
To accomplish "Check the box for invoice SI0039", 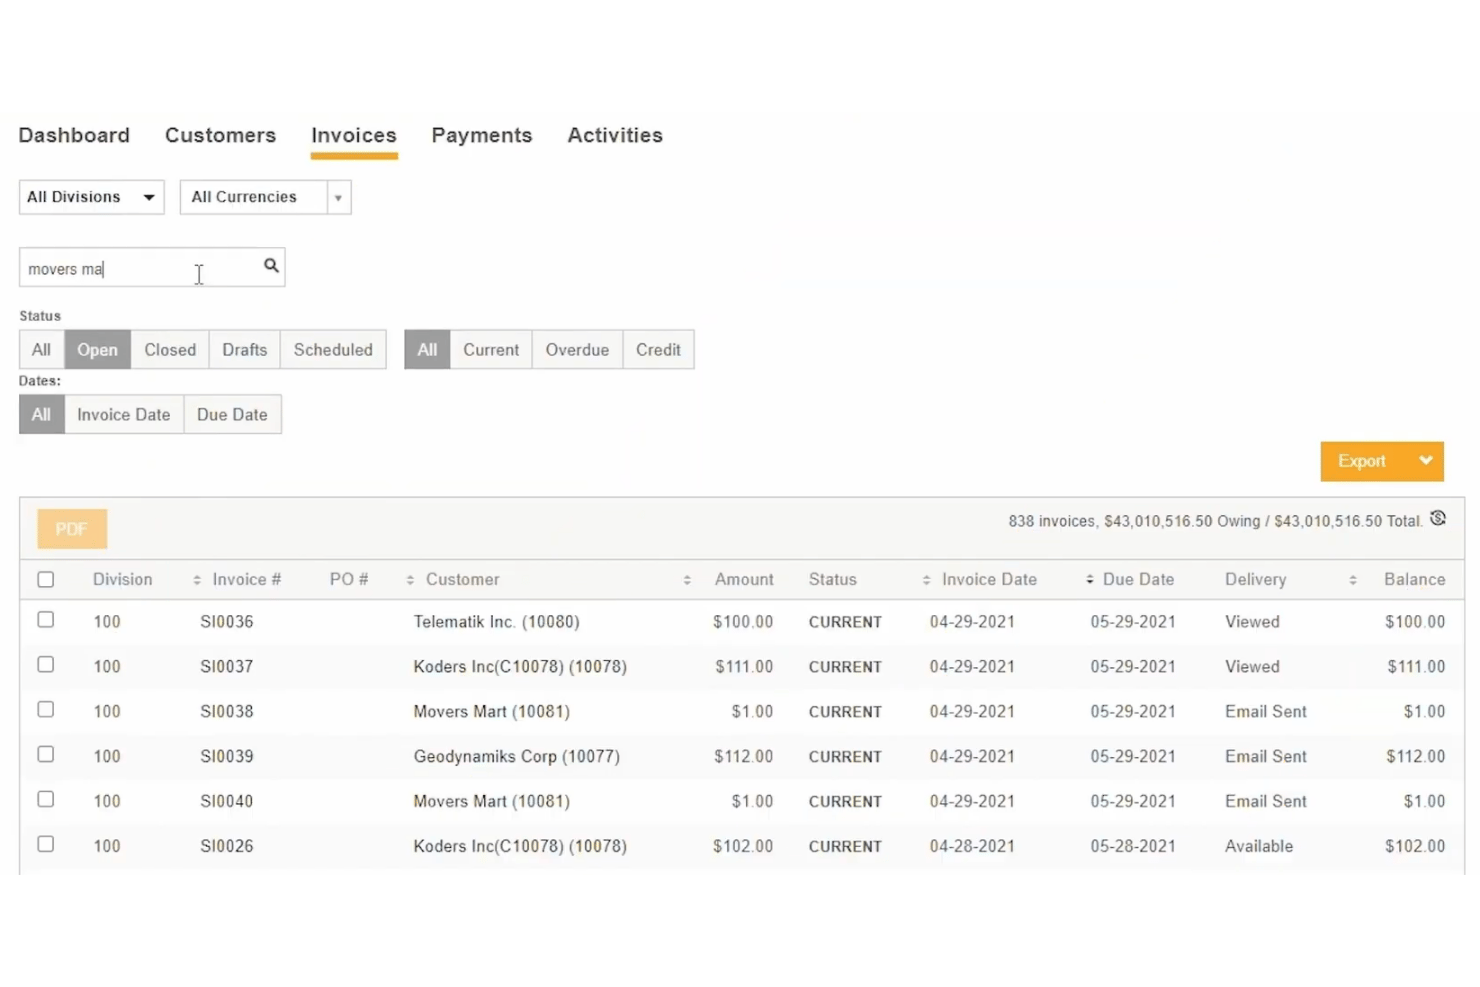I will (x=46, y=755).
